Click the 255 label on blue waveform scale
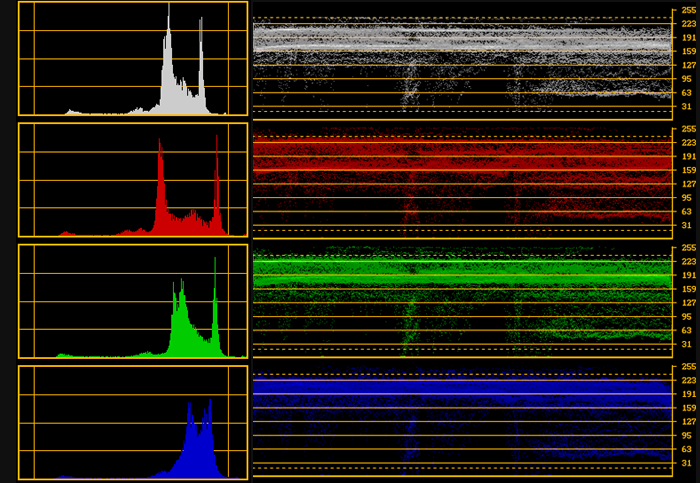Viewport: 700px width, 483px height. pyautogui.click(x=689, y=367)
